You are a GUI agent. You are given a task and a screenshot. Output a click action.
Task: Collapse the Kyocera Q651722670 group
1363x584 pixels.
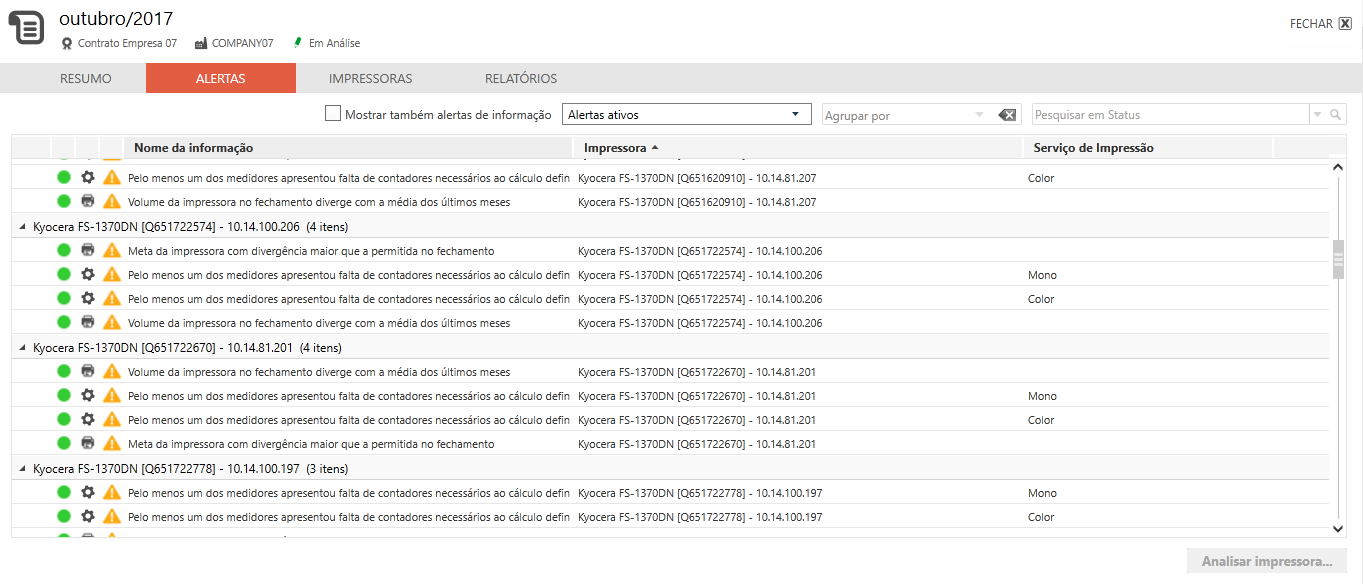(x=23, y=348)
